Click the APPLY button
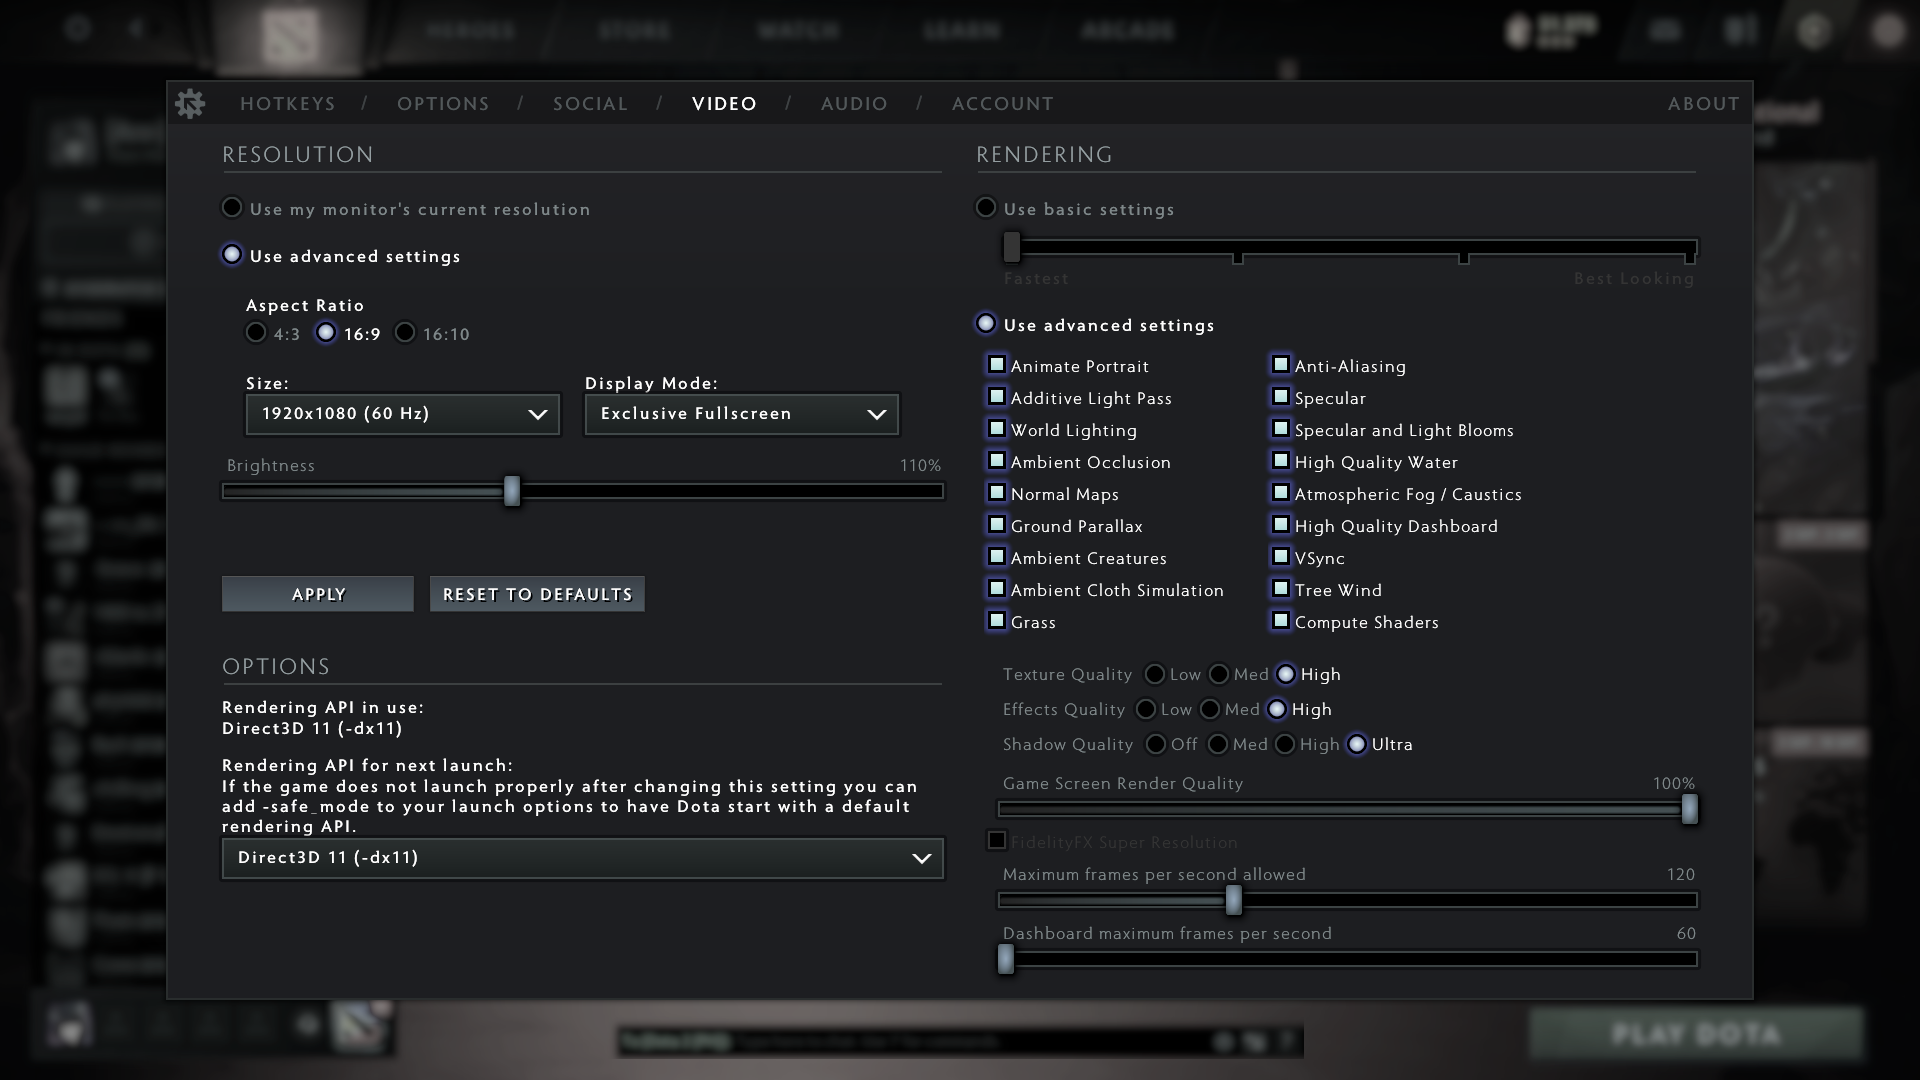 (x=317, y=593)
